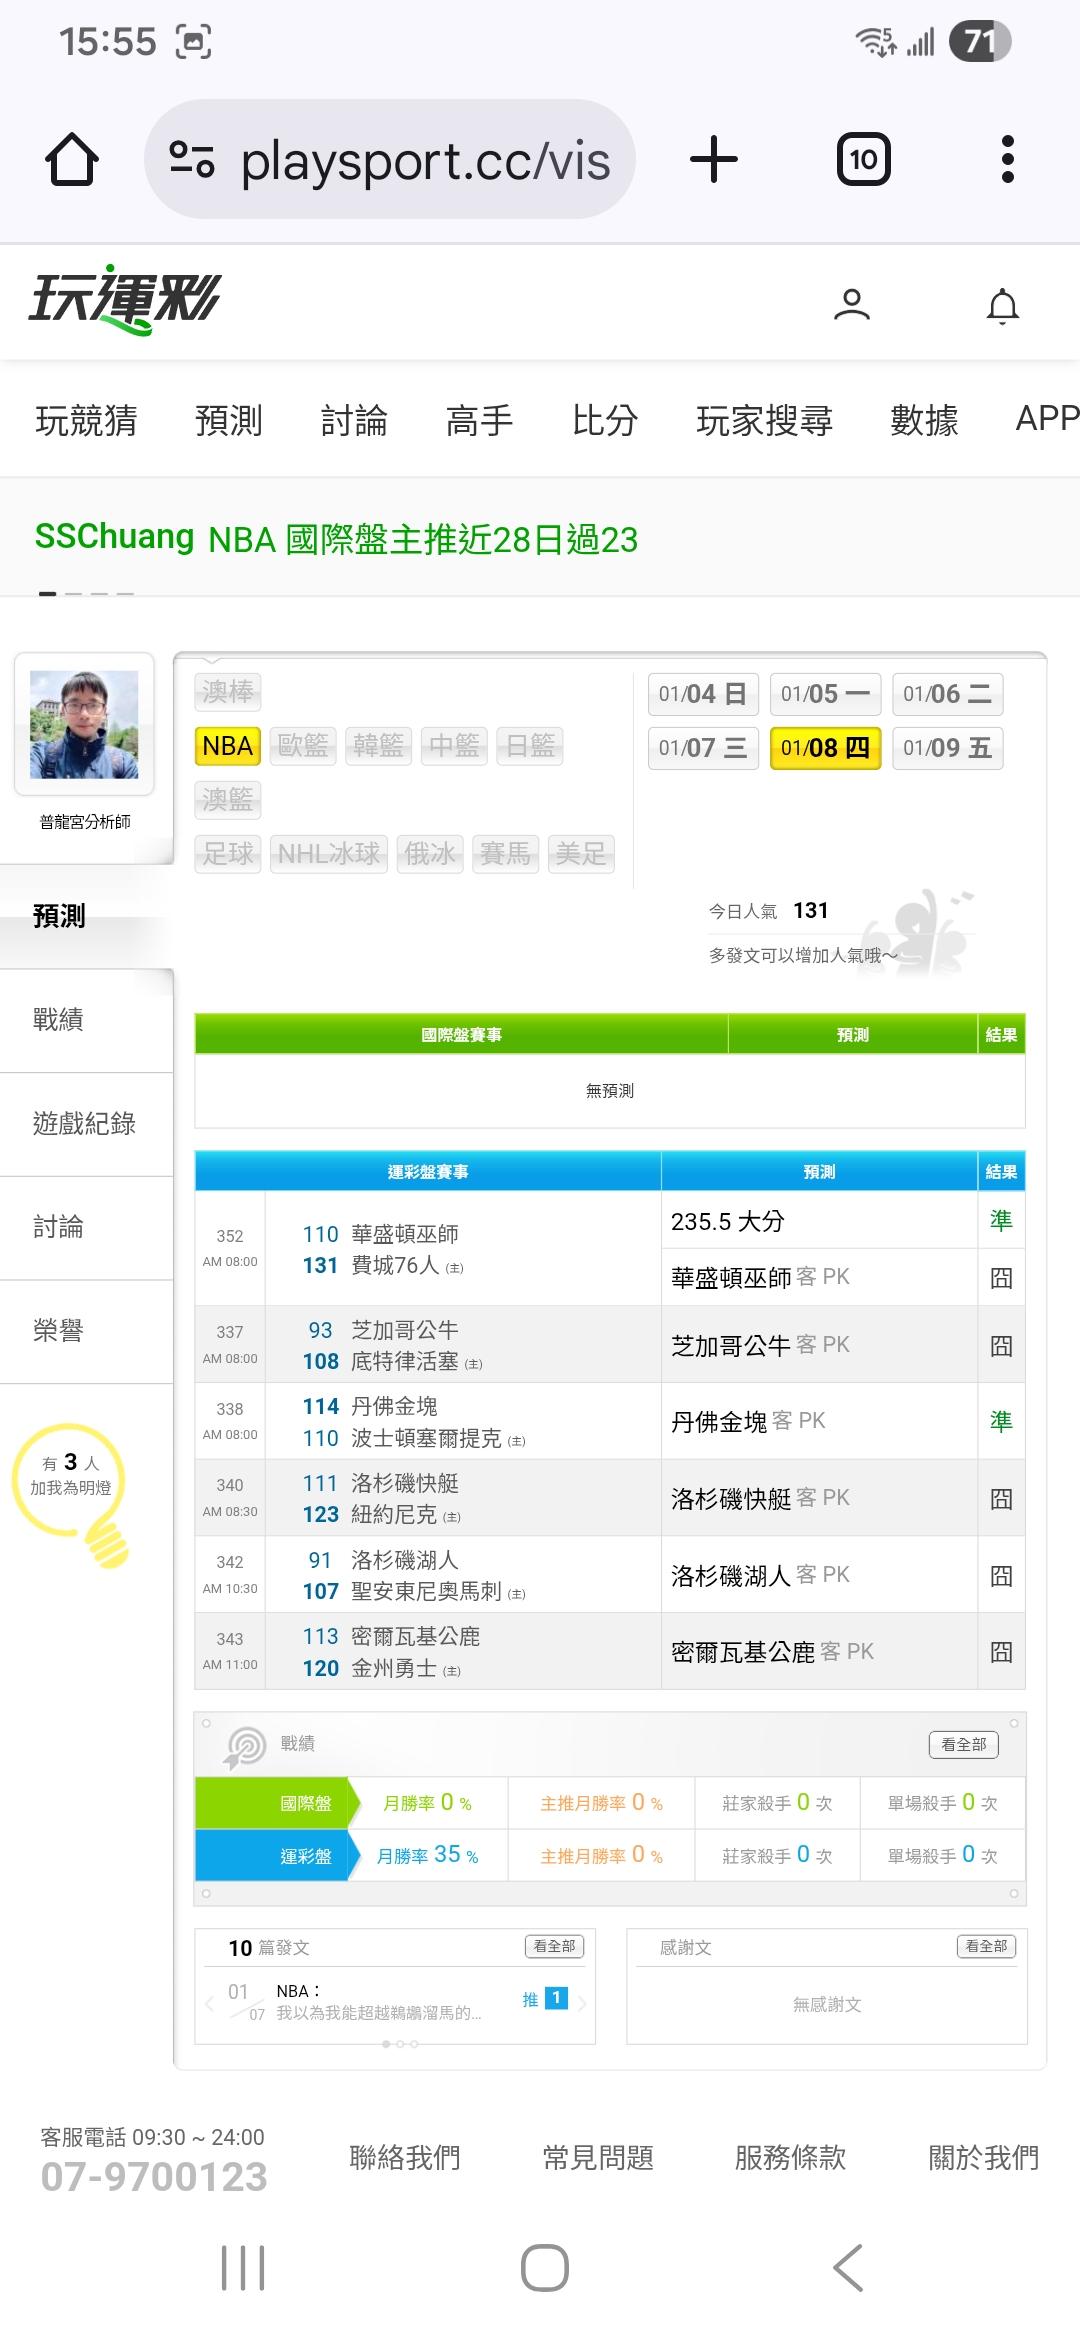This screenshot has height=2340, width=1080.
Task: Tap the user account profile icon
Action: 852,304
